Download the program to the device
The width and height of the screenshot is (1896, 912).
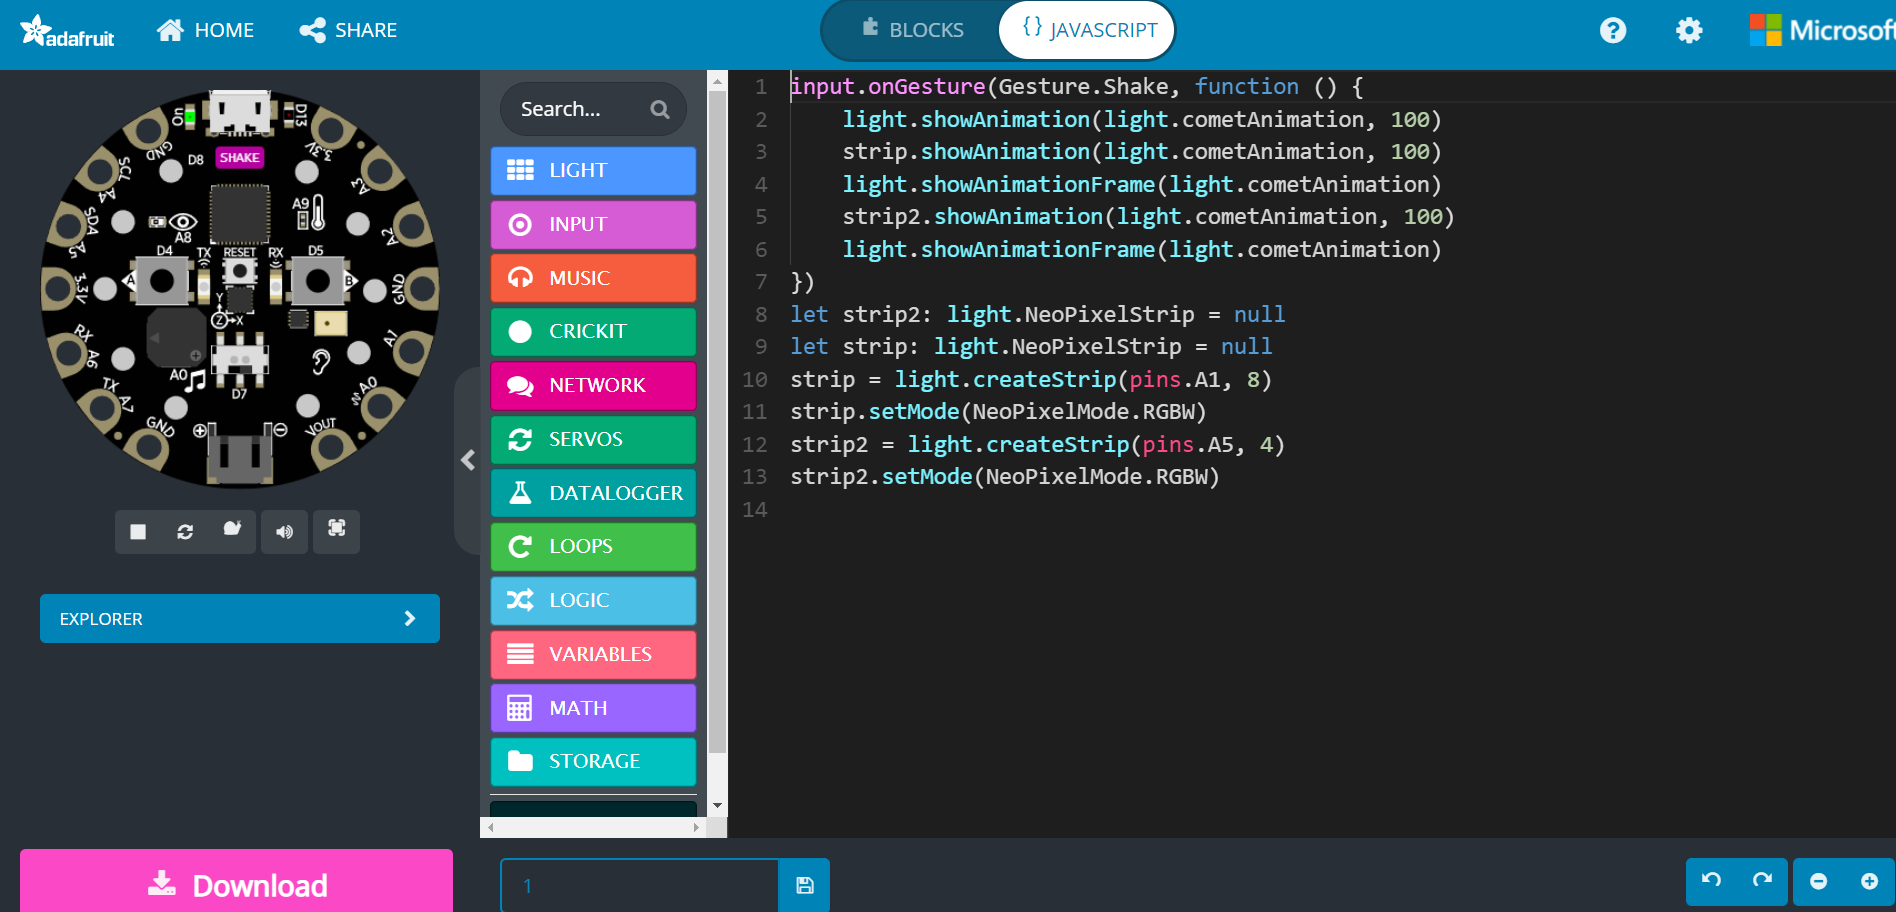point(236,883)
